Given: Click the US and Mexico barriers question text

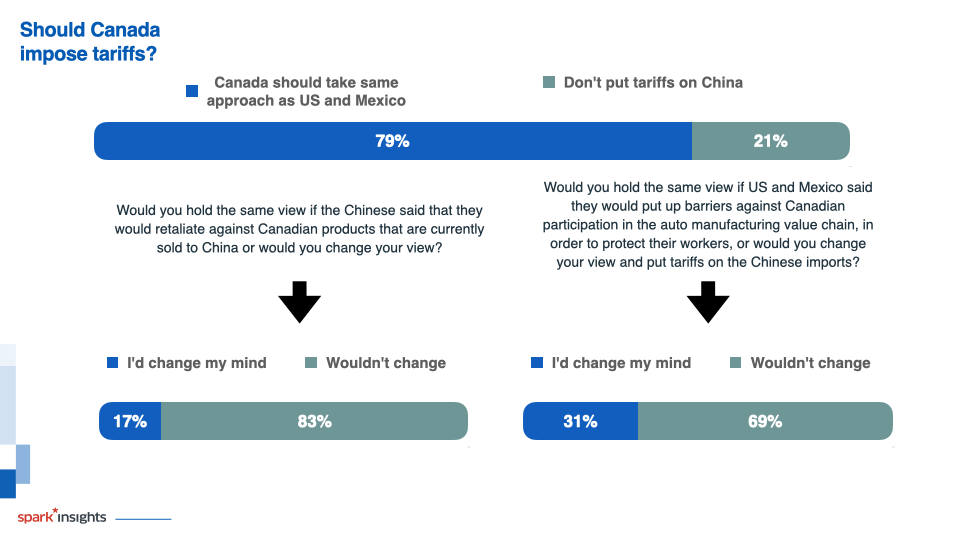Looking at the screenshot, I should [x=708, y=225].
